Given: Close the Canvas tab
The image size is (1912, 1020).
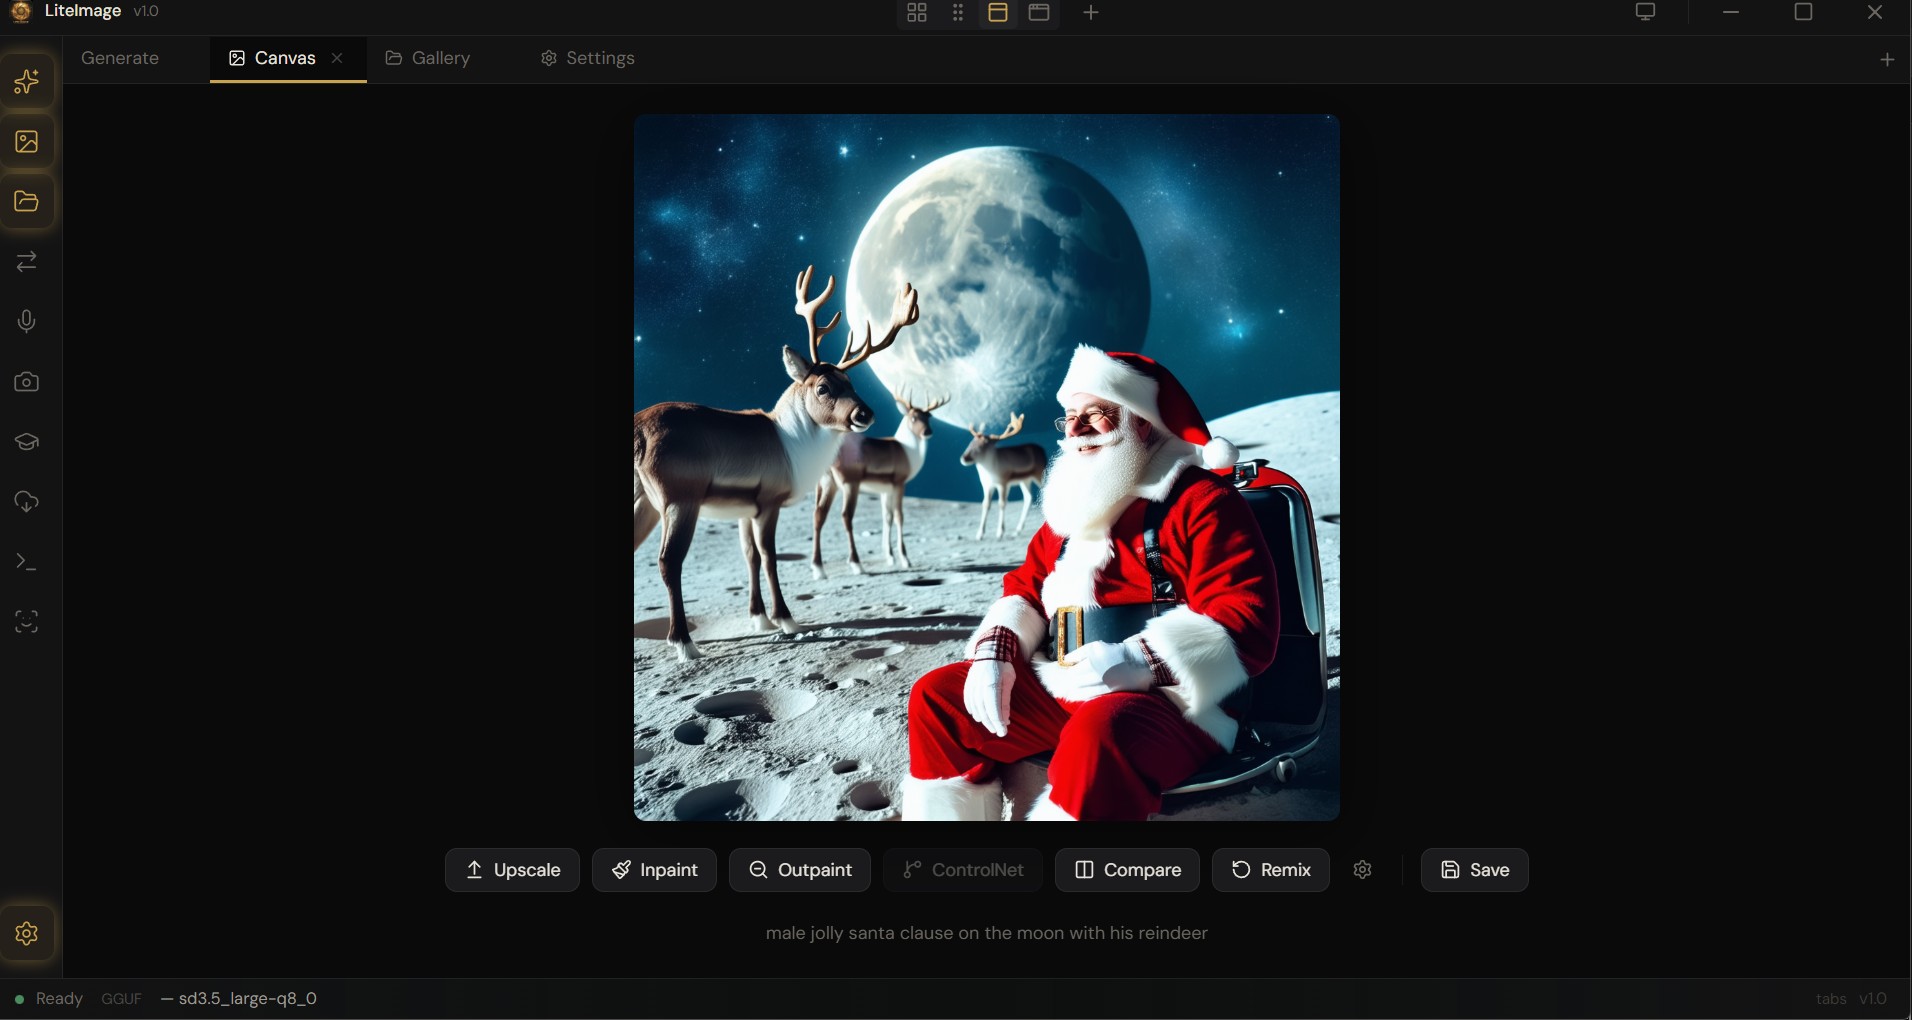Looking at the screenshot, I should click(x=337, y=58).
